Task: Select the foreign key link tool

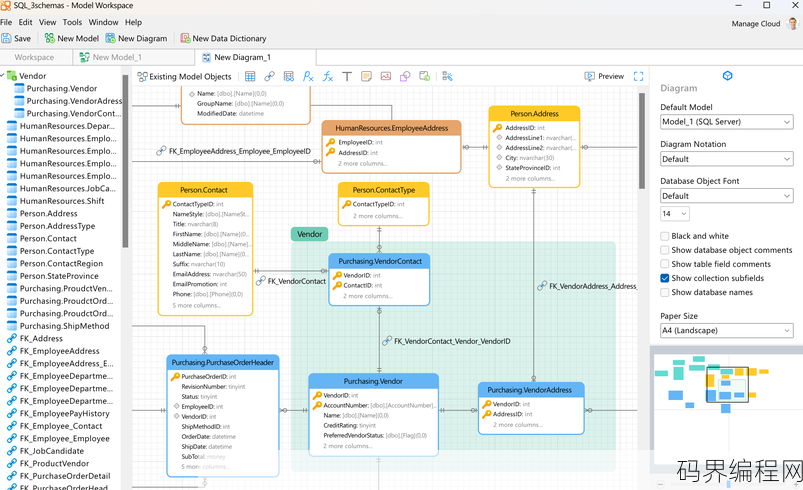Action: point(269,77)
